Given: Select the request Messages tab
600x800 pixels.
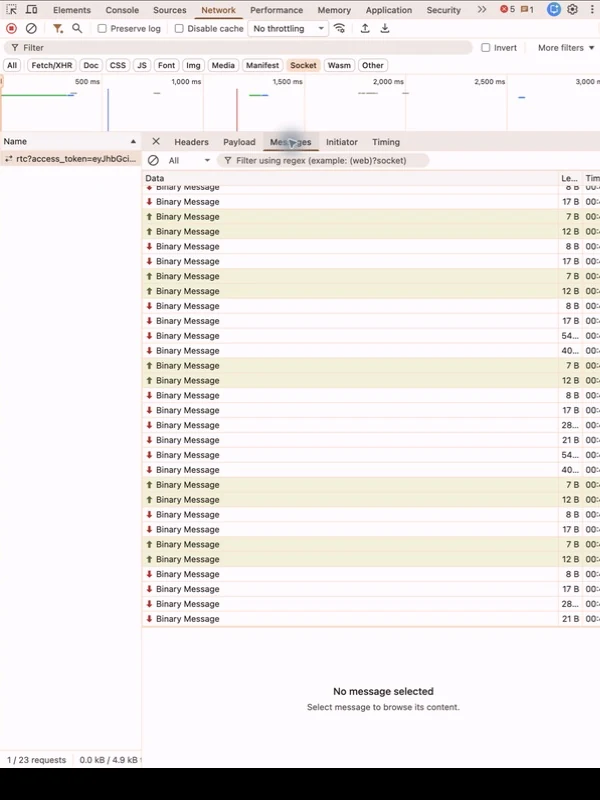Looking at the screenshot, I should click(x=290, y=142).
